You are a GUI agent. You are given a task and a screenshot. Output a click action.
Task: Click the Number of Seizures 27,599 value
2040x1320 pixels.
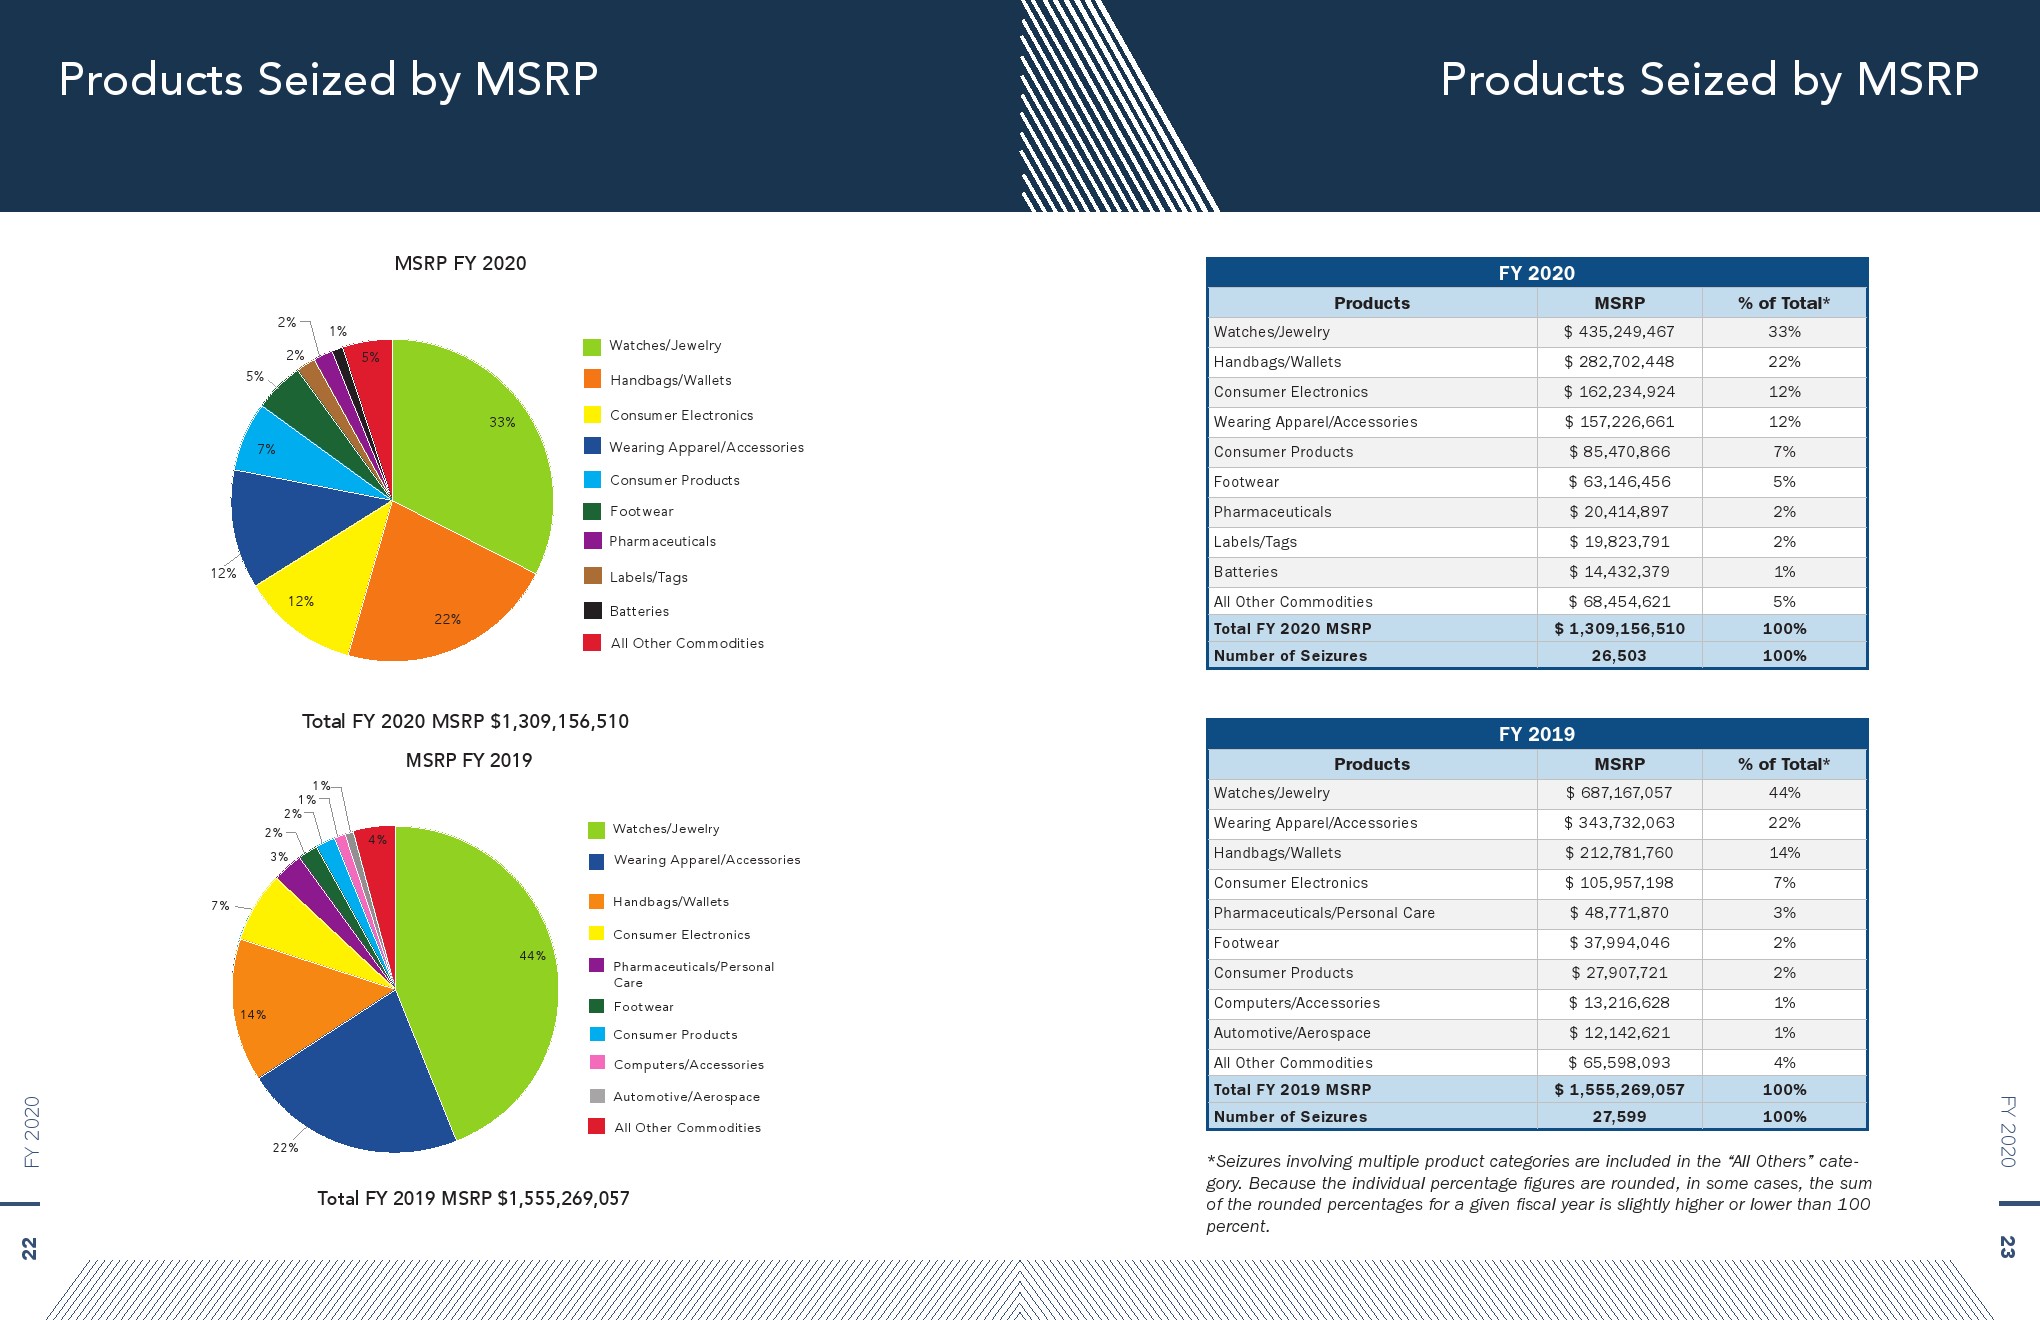(x=1619, y=1117)
